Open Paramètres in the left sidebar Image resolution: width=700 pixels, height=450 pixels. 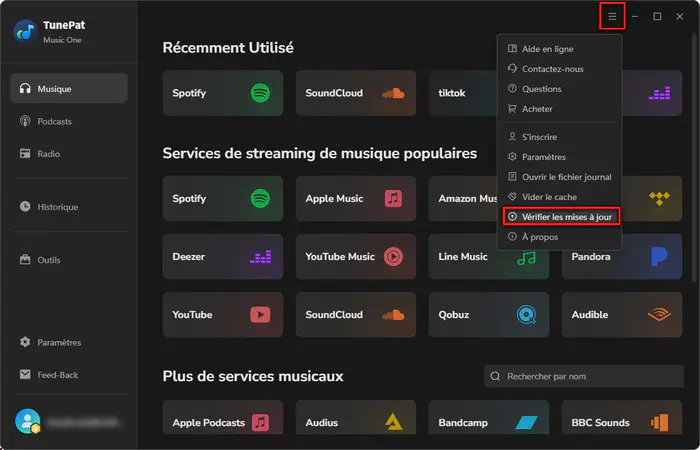pos(69,342)
